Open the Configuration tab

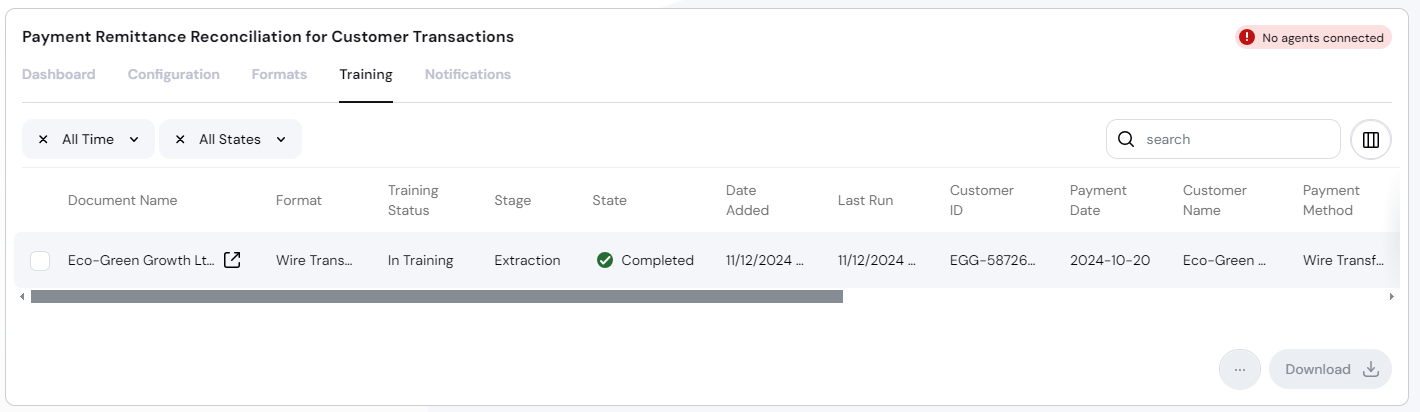[x=174, y=74]
